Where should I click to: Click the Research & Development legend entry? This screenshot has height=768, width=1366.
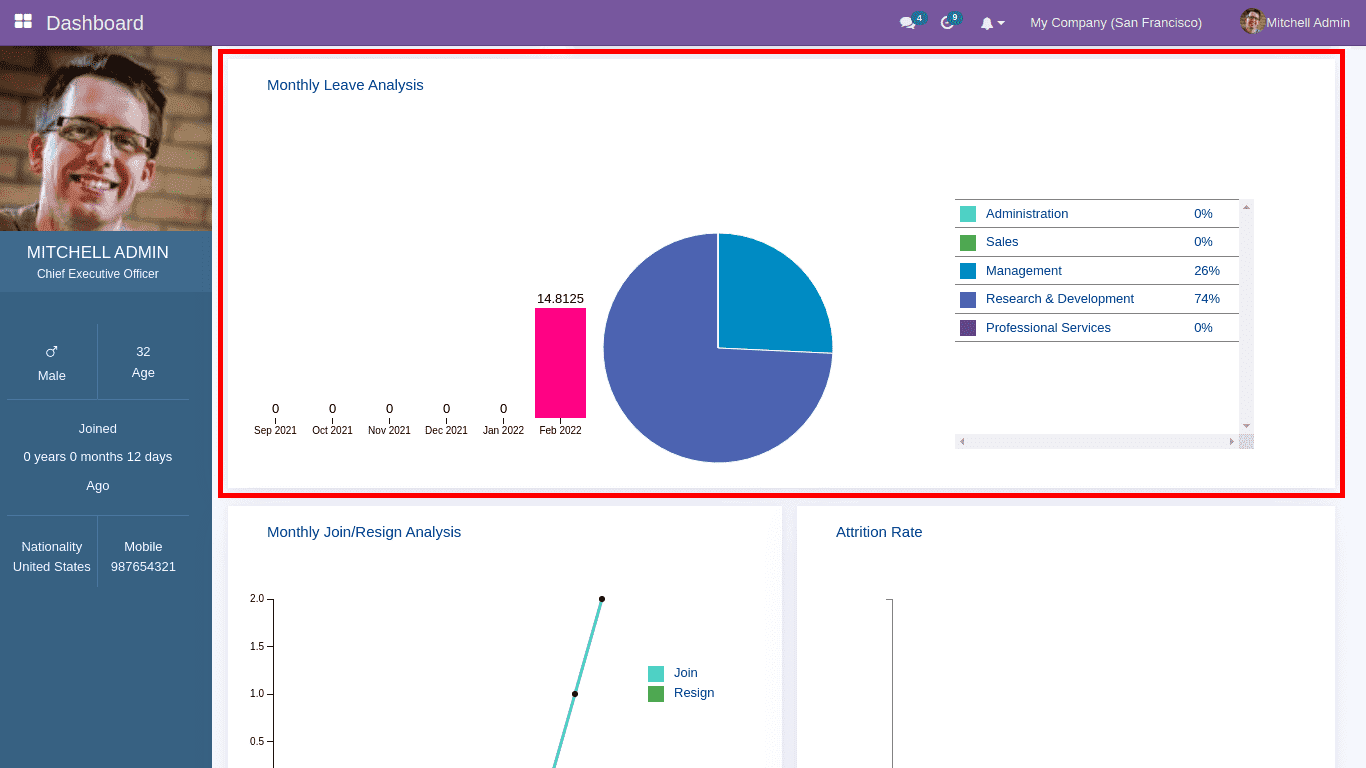point(1059,299)
